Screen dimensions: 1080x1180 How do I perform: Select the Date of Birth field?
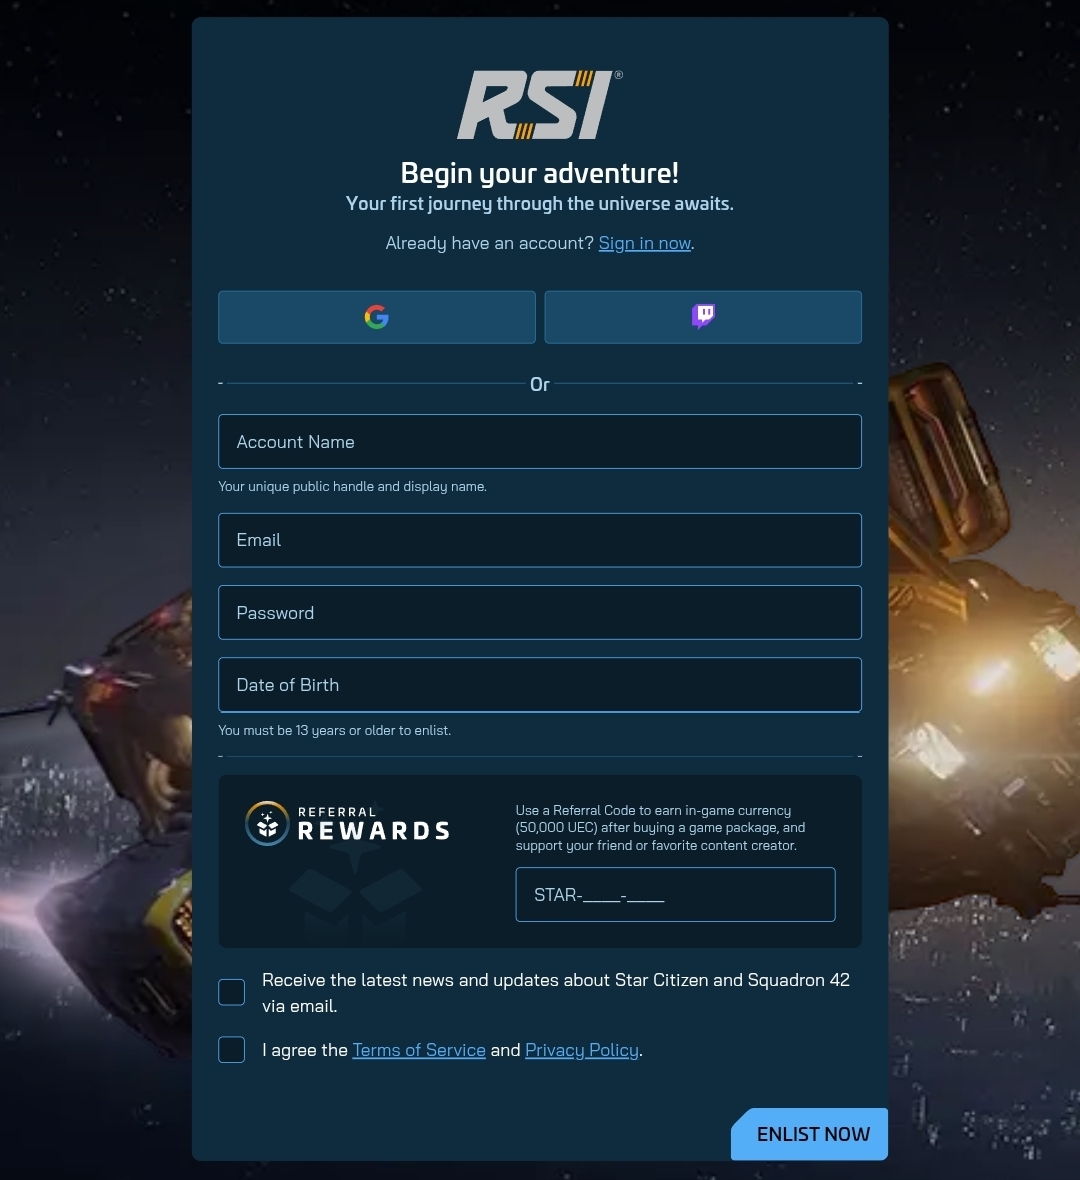(540, 685)
